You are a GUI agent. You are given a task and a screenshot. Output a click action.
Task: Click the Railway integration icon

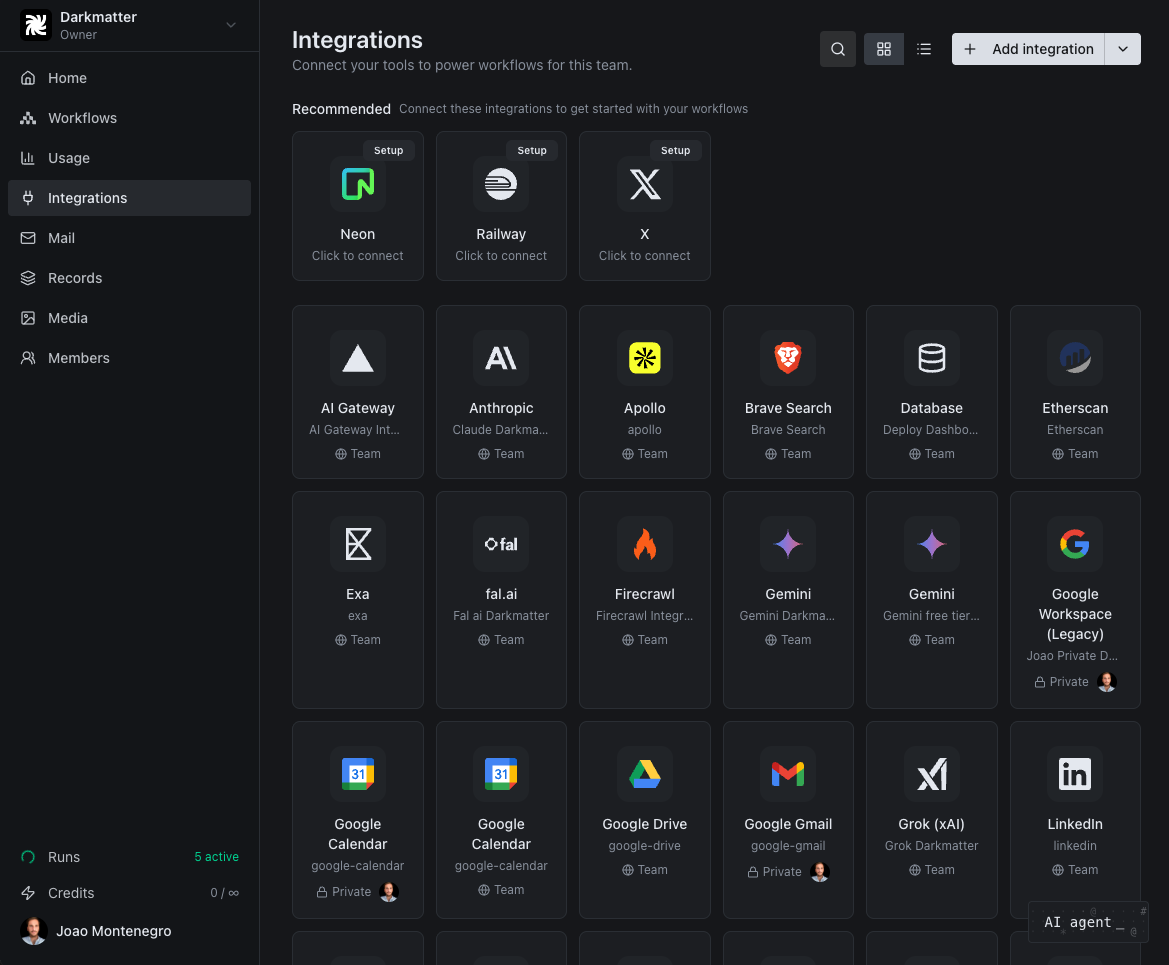pos(501,184)
